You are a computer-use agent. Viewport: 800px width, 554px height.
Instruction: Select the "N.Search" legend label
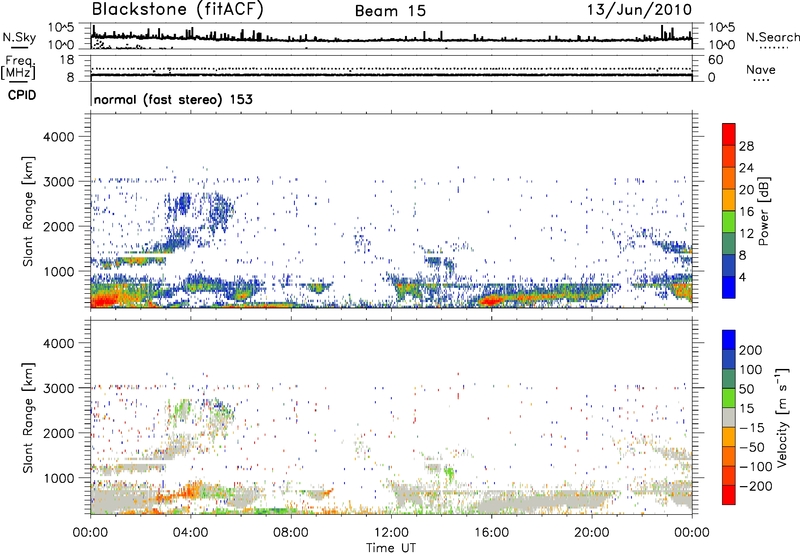(x=772, y=37)
